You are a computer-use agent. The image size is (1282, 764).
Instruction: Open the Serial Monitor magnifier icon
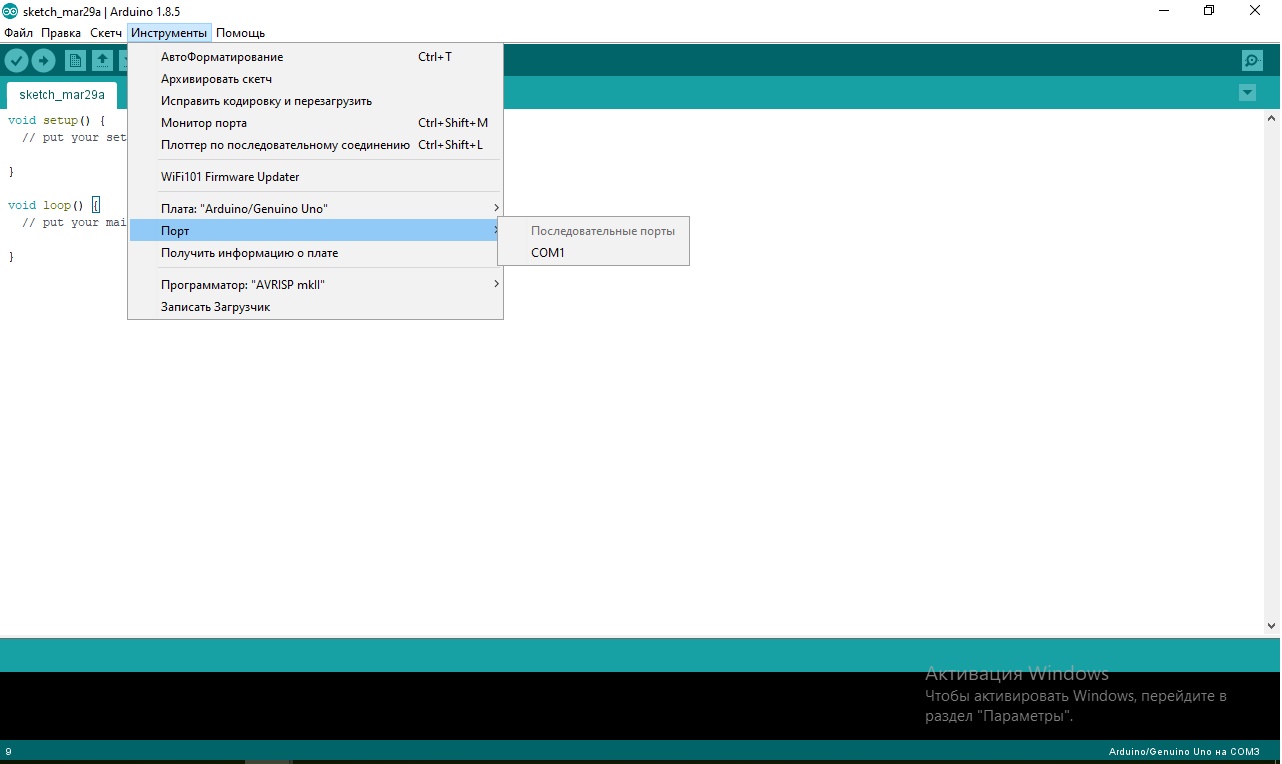[1252, 61]
